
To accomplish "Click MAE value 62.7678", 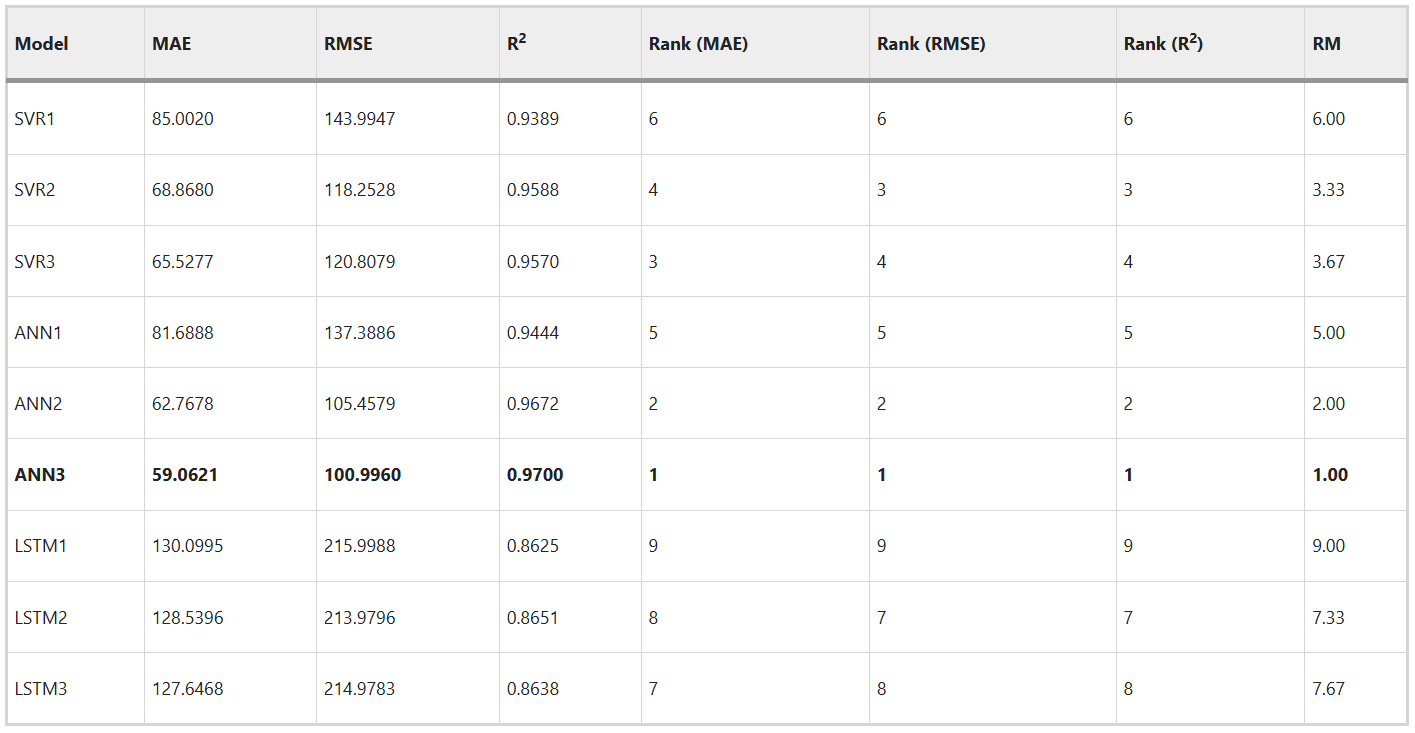I will coord(183,404).
